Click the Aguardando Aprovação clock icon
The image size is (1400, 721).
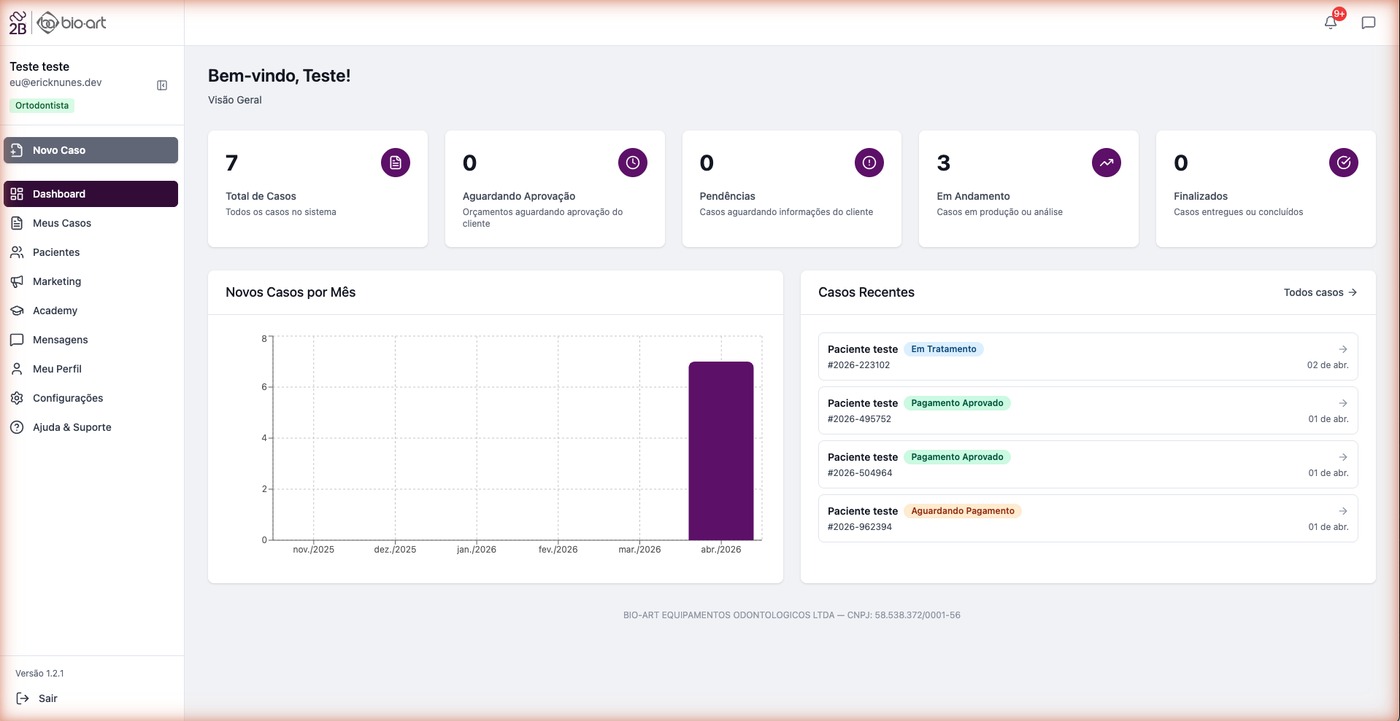pos(632,162)
